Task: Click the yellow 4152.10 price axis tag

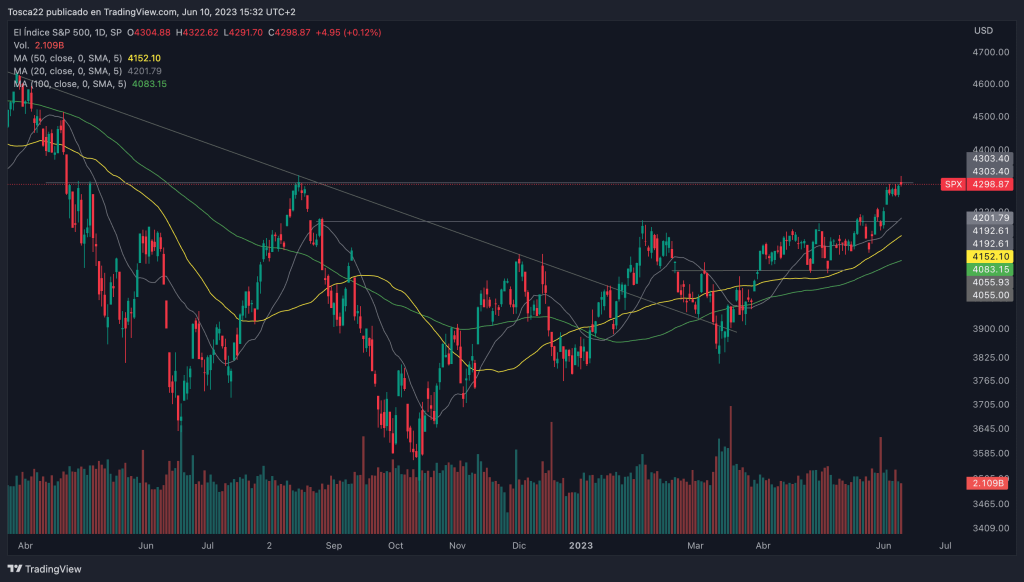Action: (x=990, y=257)
